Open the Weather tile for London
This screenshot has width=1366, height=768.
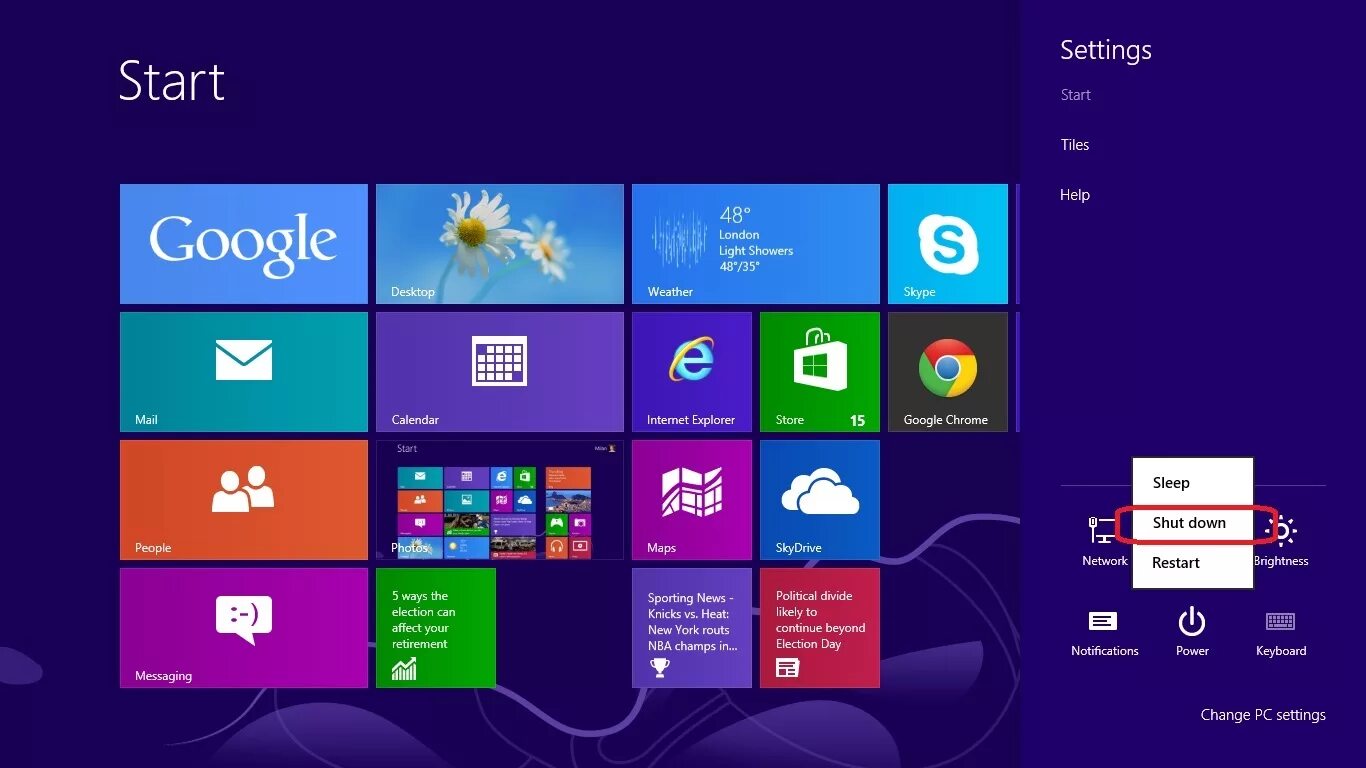tap(756, 244)
